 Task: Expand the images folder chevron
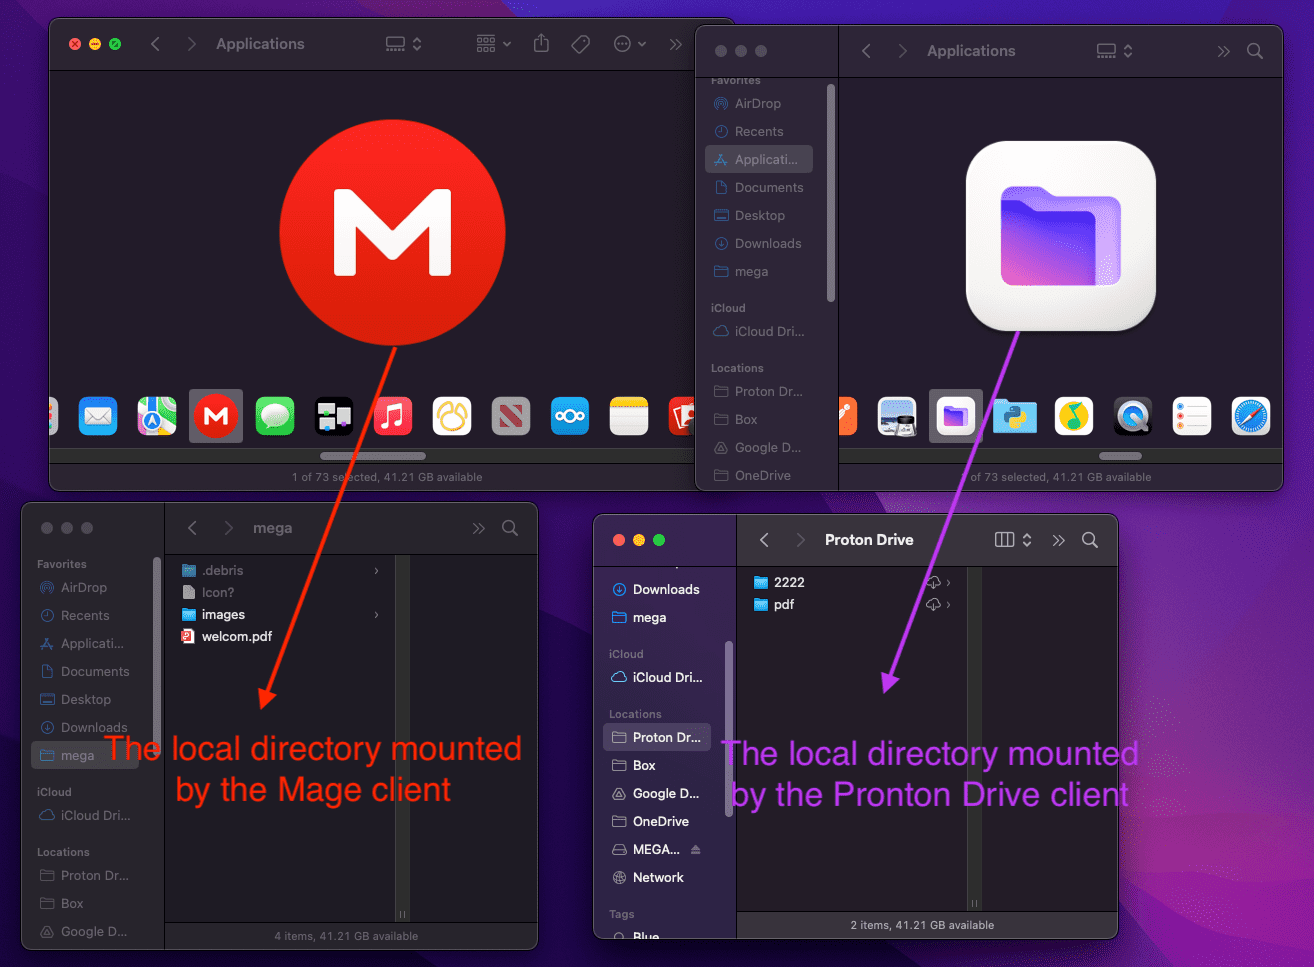(x=376, y=615)
